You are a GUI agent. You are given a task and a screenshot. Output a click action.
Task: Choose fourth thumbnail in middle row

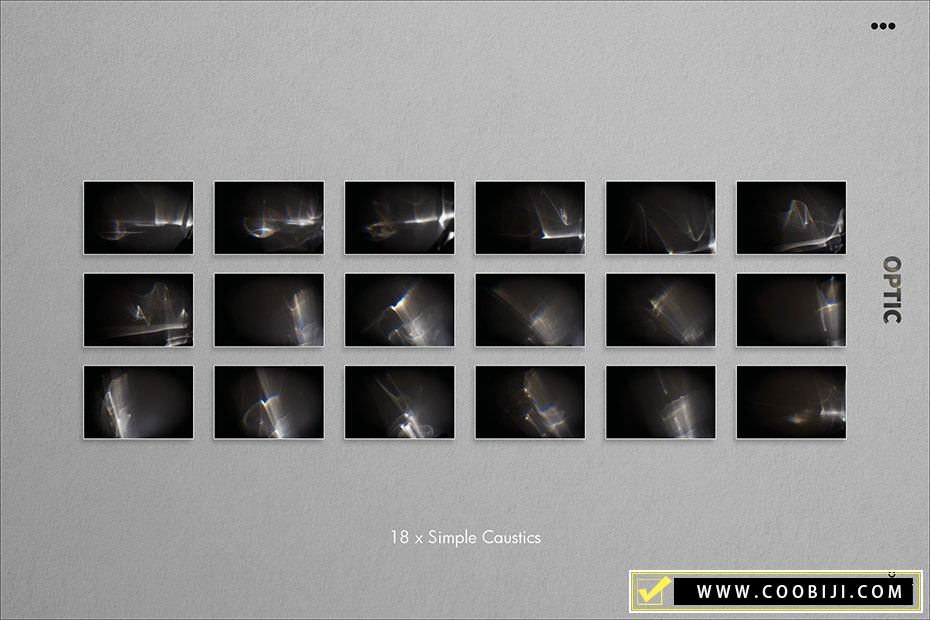pos(530,310)
